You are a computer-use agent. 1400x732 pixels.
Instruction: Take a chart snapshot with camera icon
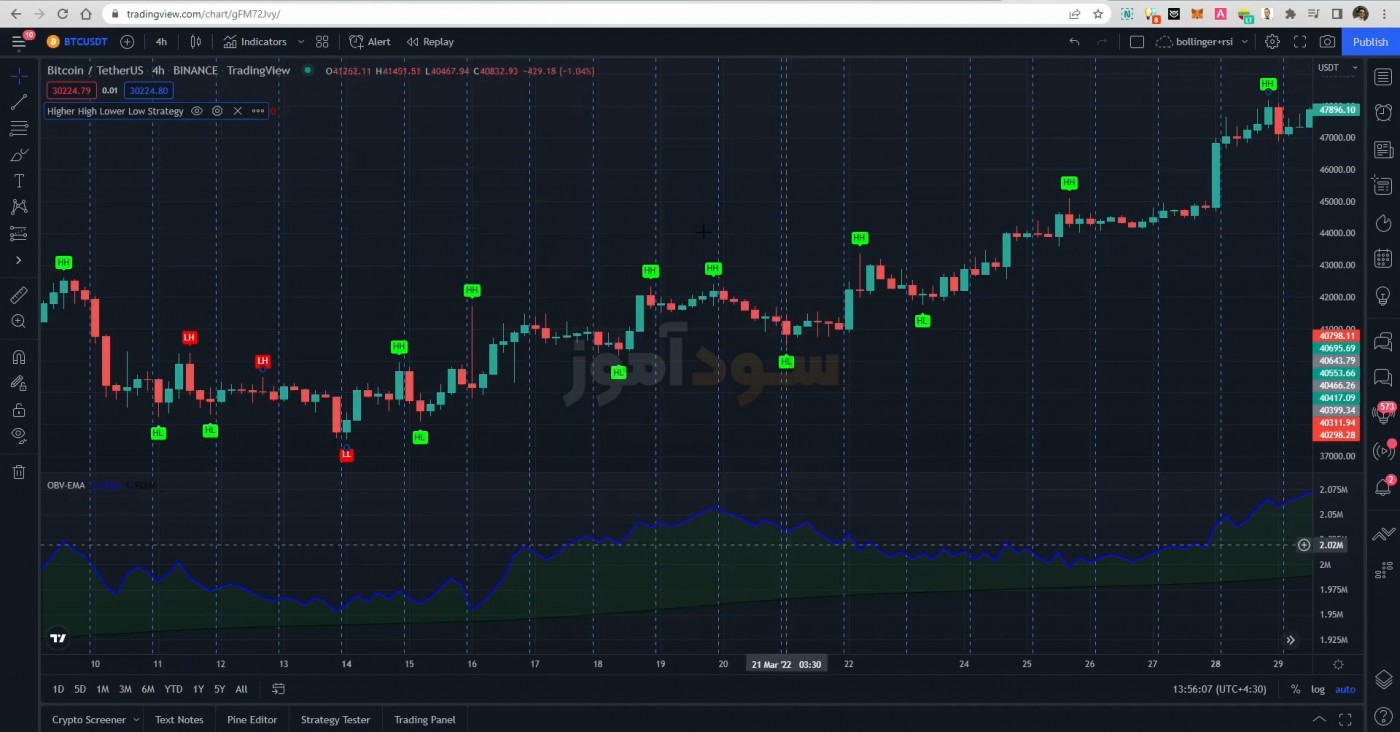click(1327, 42)
